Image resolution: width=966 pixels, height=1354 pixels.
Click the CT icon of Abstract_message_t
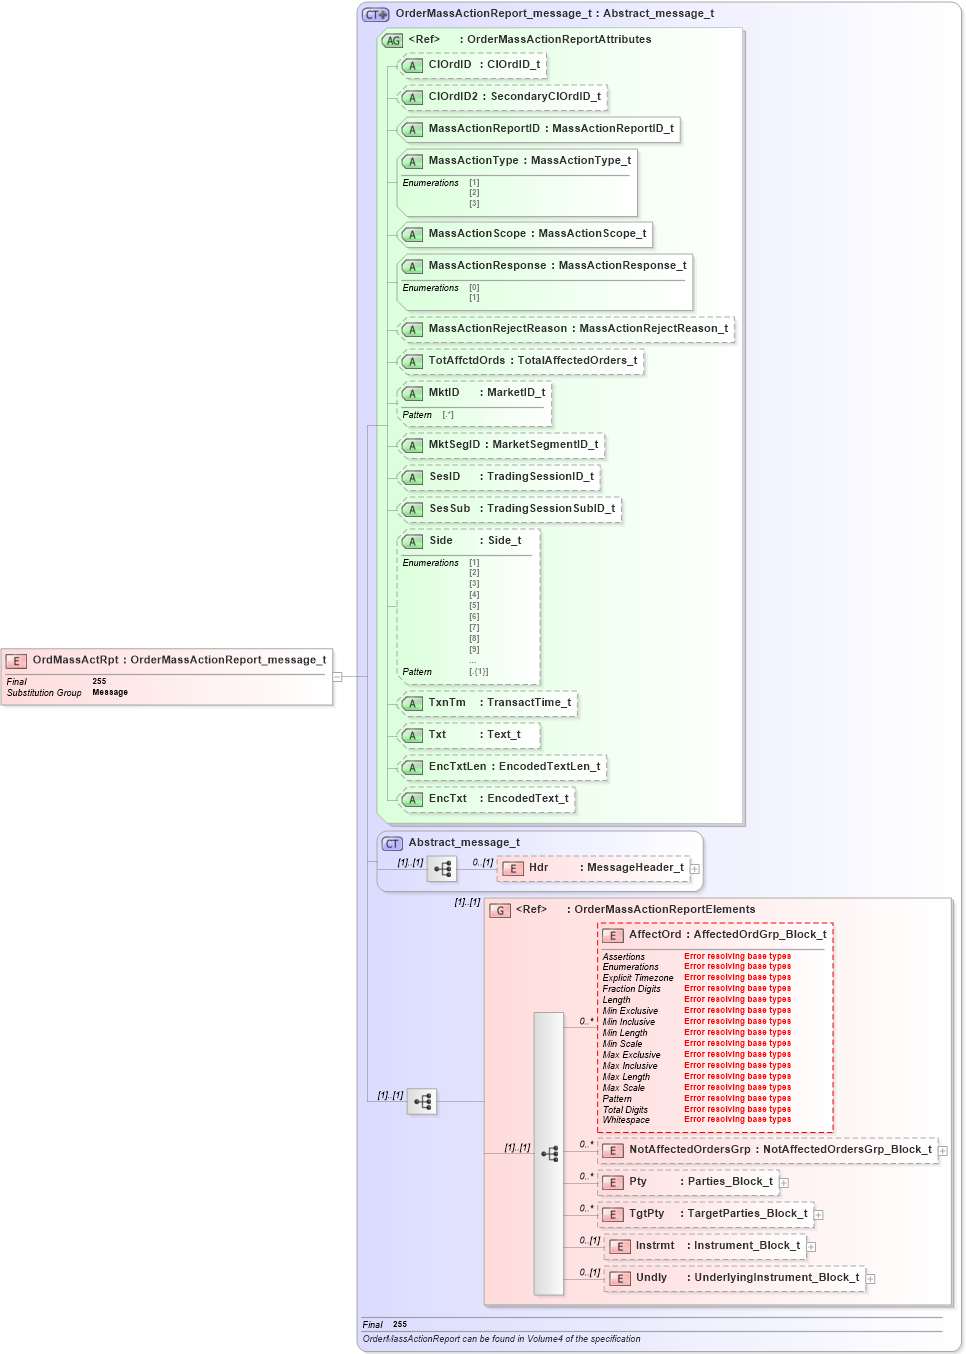(391, 842)
